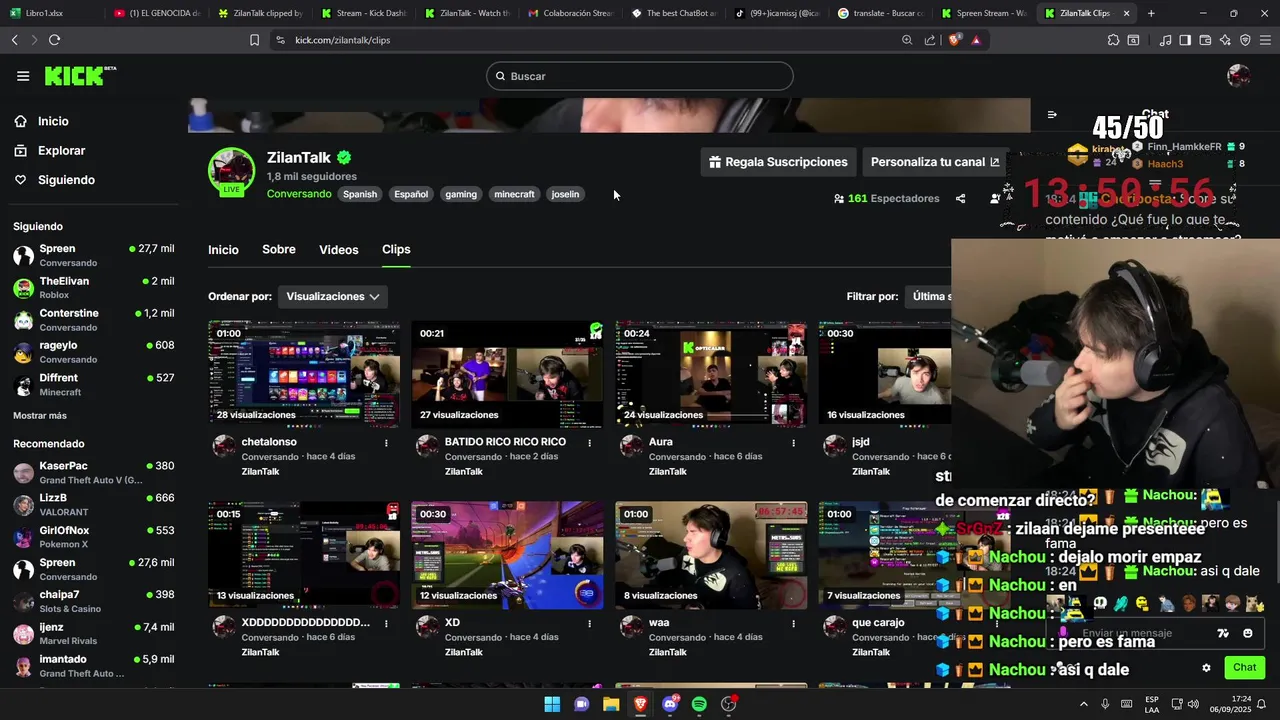Open the user avatar menu top right
1280x720 pixels.
click(1238, 76)
